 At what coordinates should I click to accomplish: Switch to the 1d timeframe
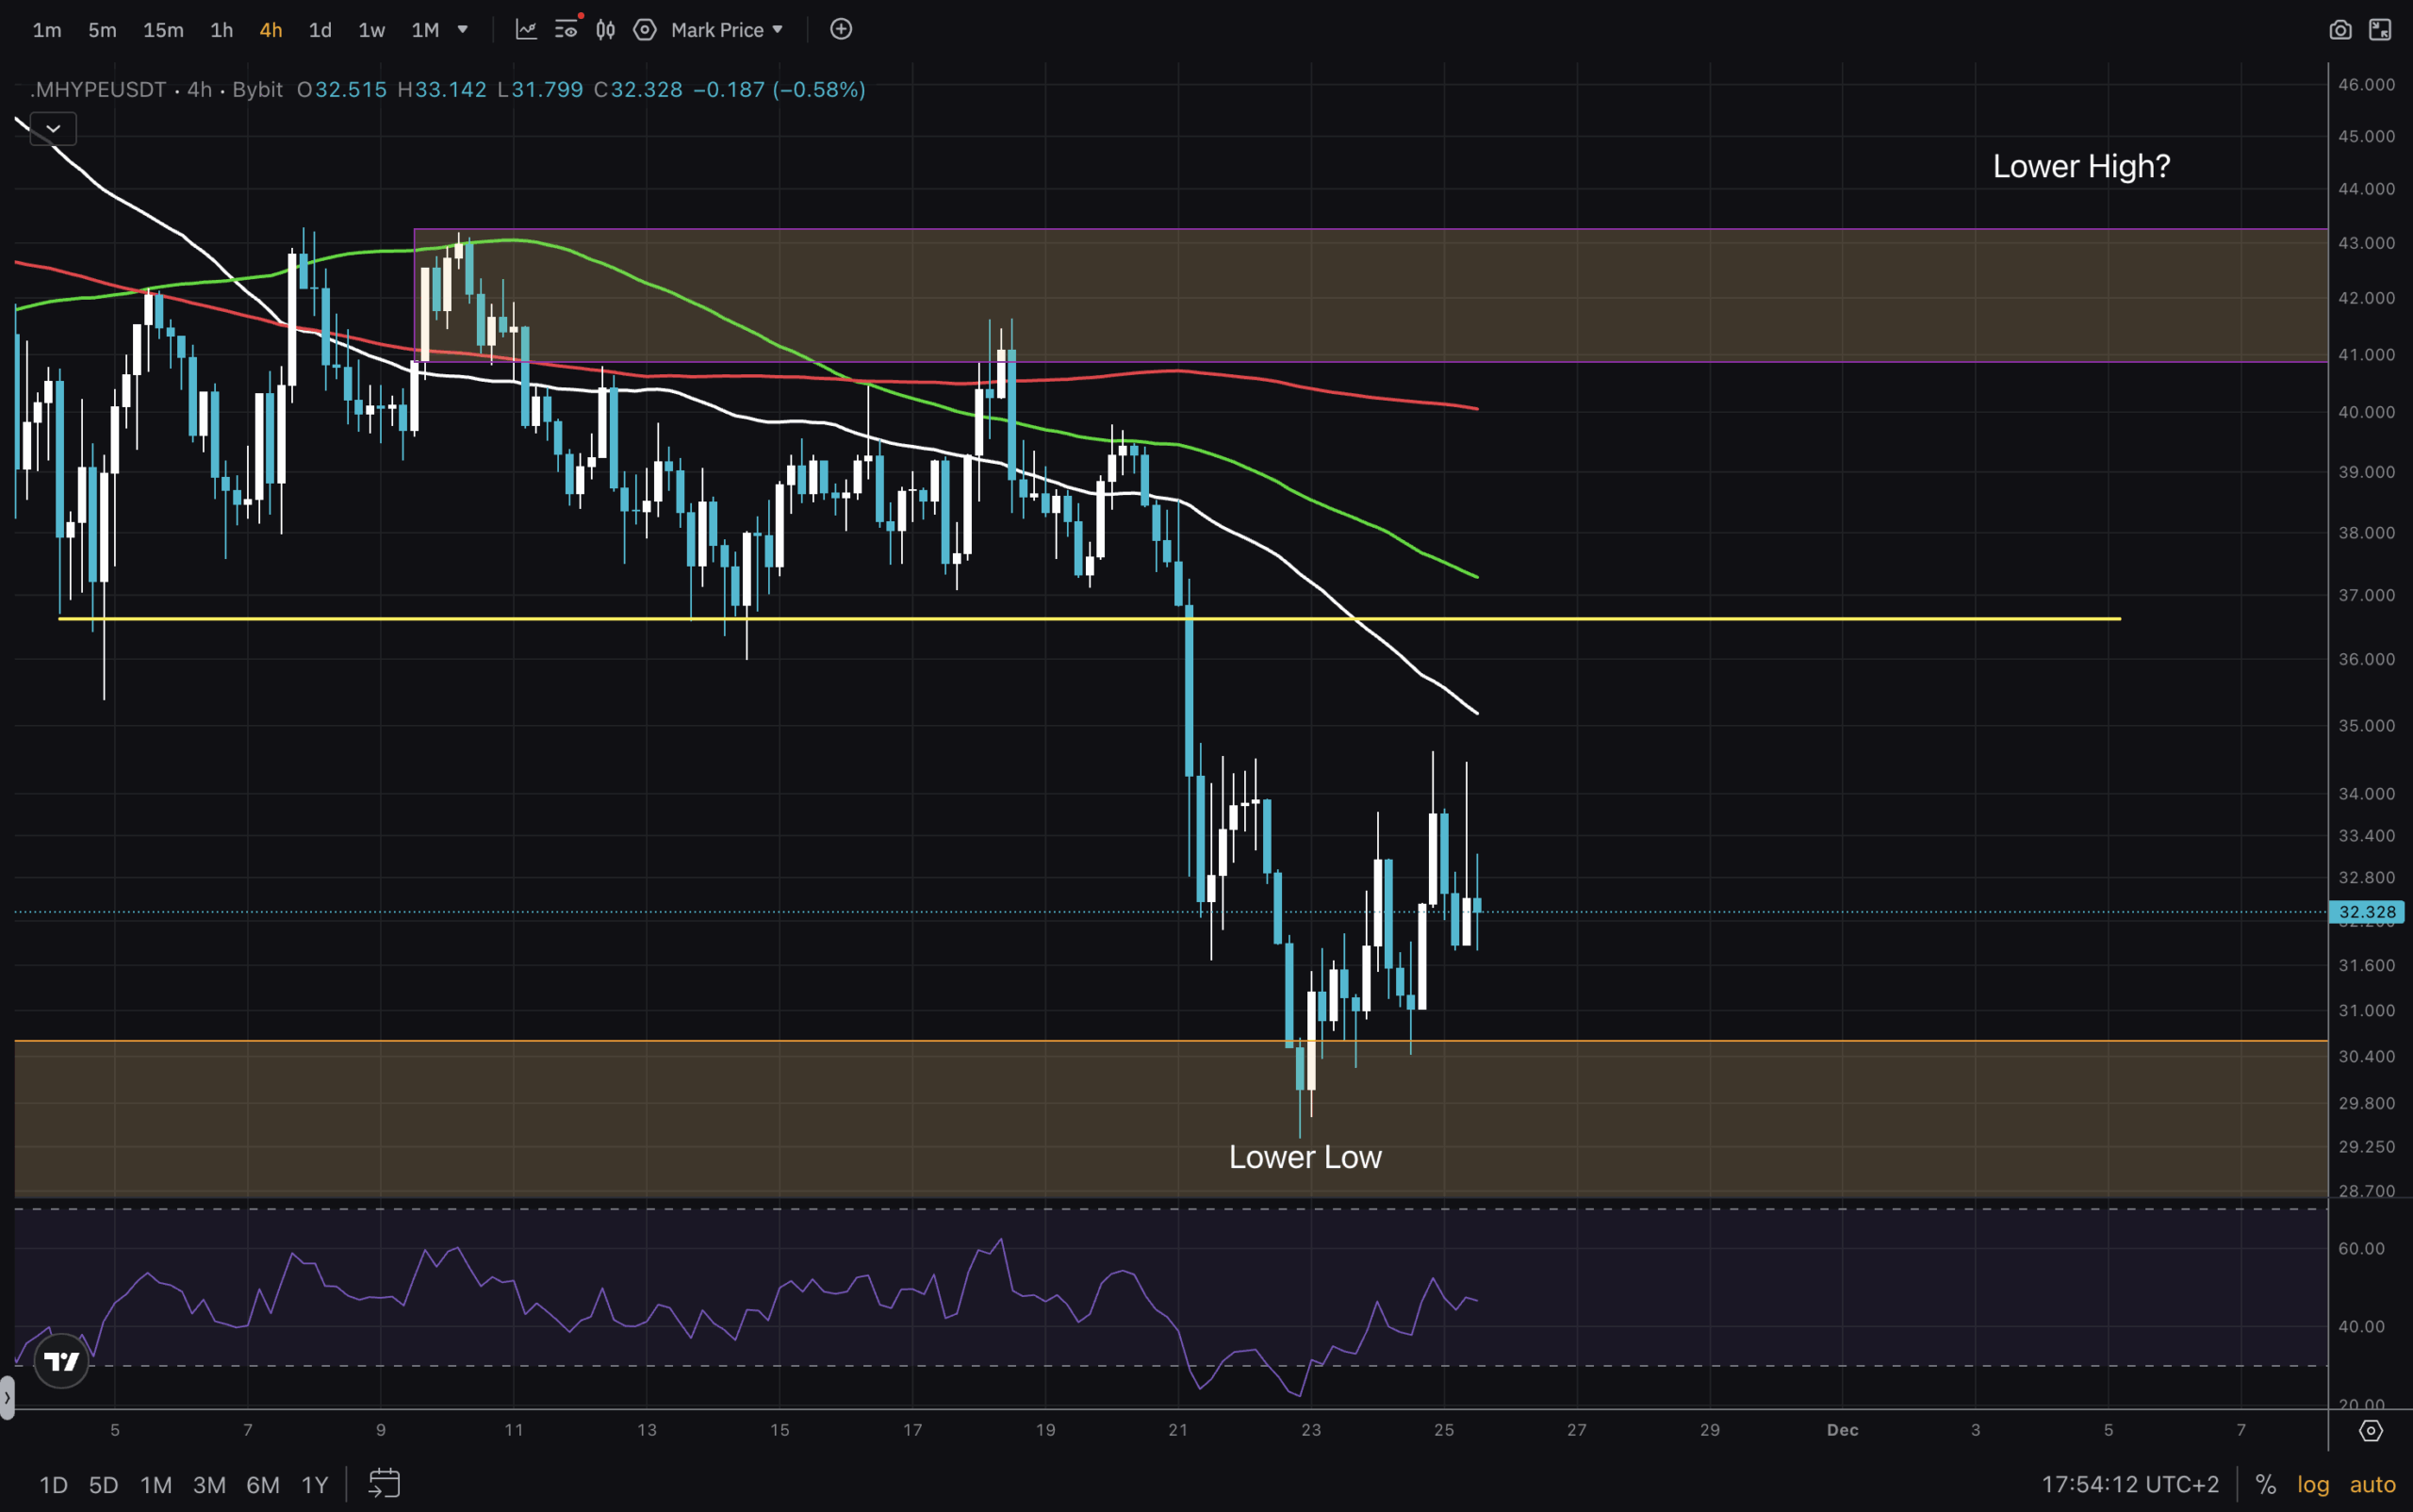(320, 30)
